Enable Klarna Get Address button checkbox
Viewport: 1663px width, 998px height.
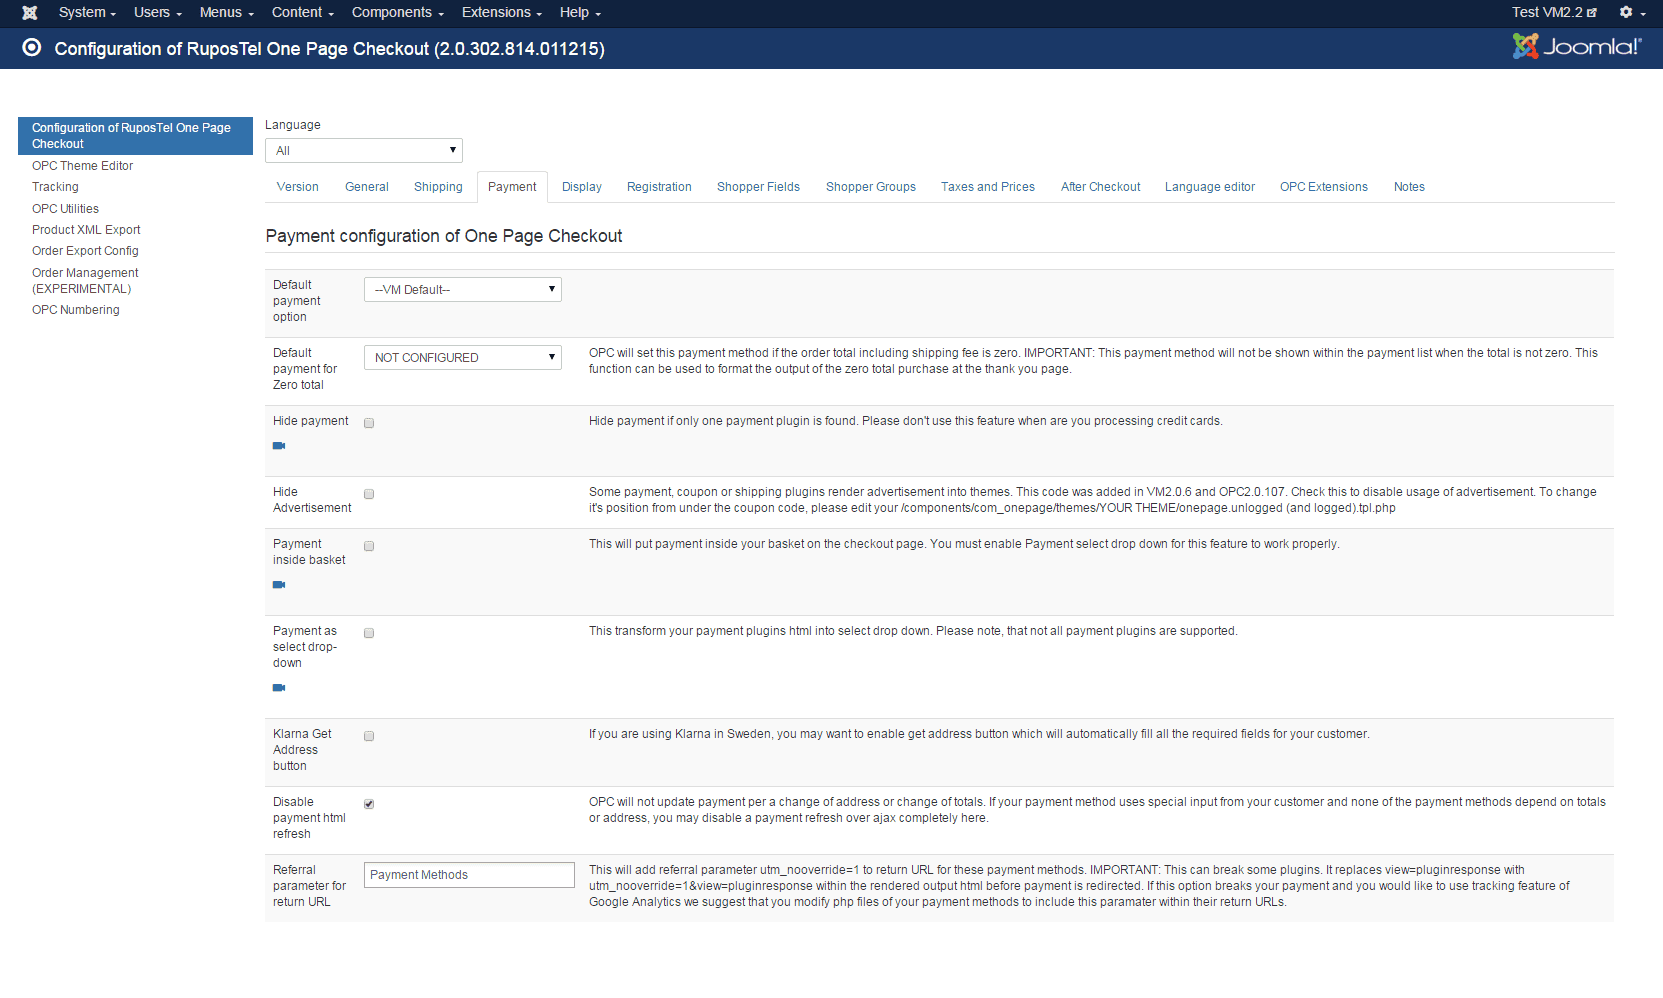point(369,736)
